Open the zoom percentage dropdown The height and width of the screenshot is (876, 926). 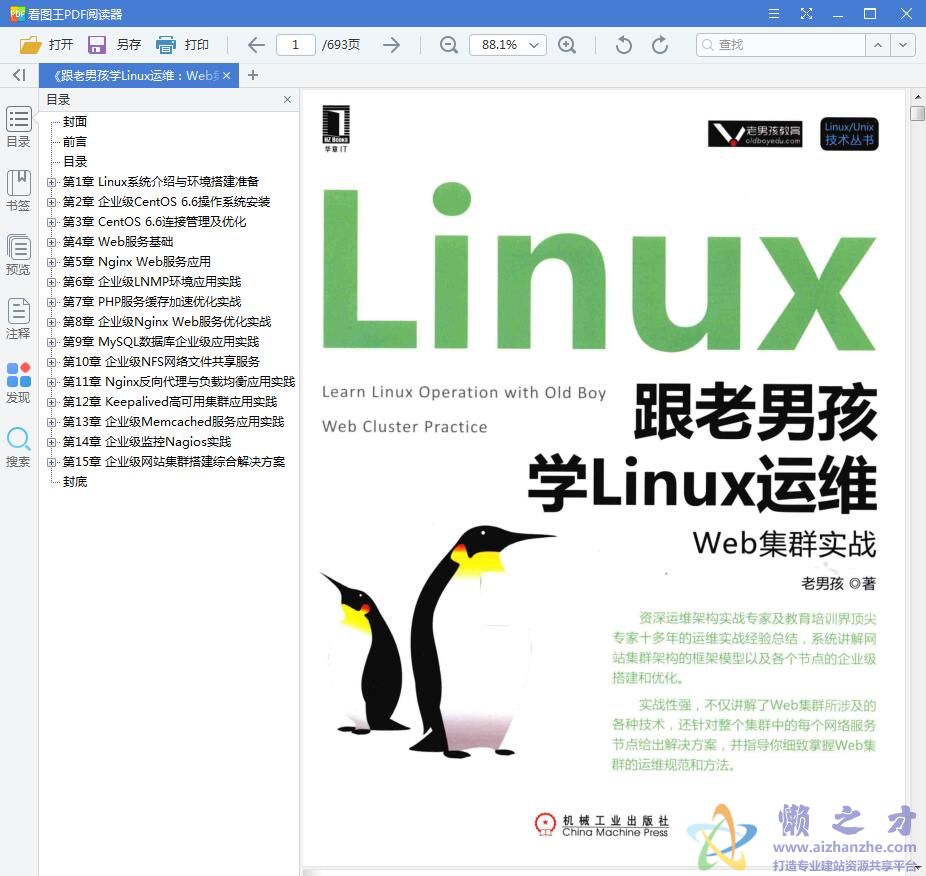coord(534,44)
